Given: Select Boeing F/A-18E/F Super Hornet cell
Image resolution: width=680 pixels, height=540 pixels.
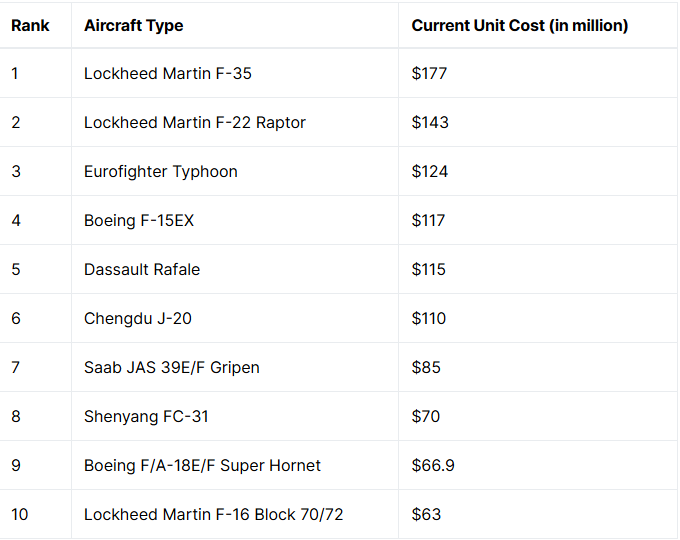Looking at the screenshot, I should pyautogui.click(x=202, y=466).
